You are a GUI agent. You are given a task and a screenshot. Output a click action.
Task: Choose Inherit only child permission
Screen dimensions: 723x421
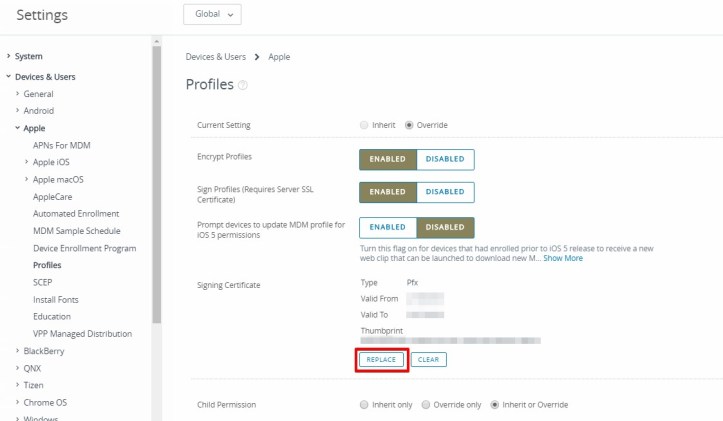click(x=364, y=405)
